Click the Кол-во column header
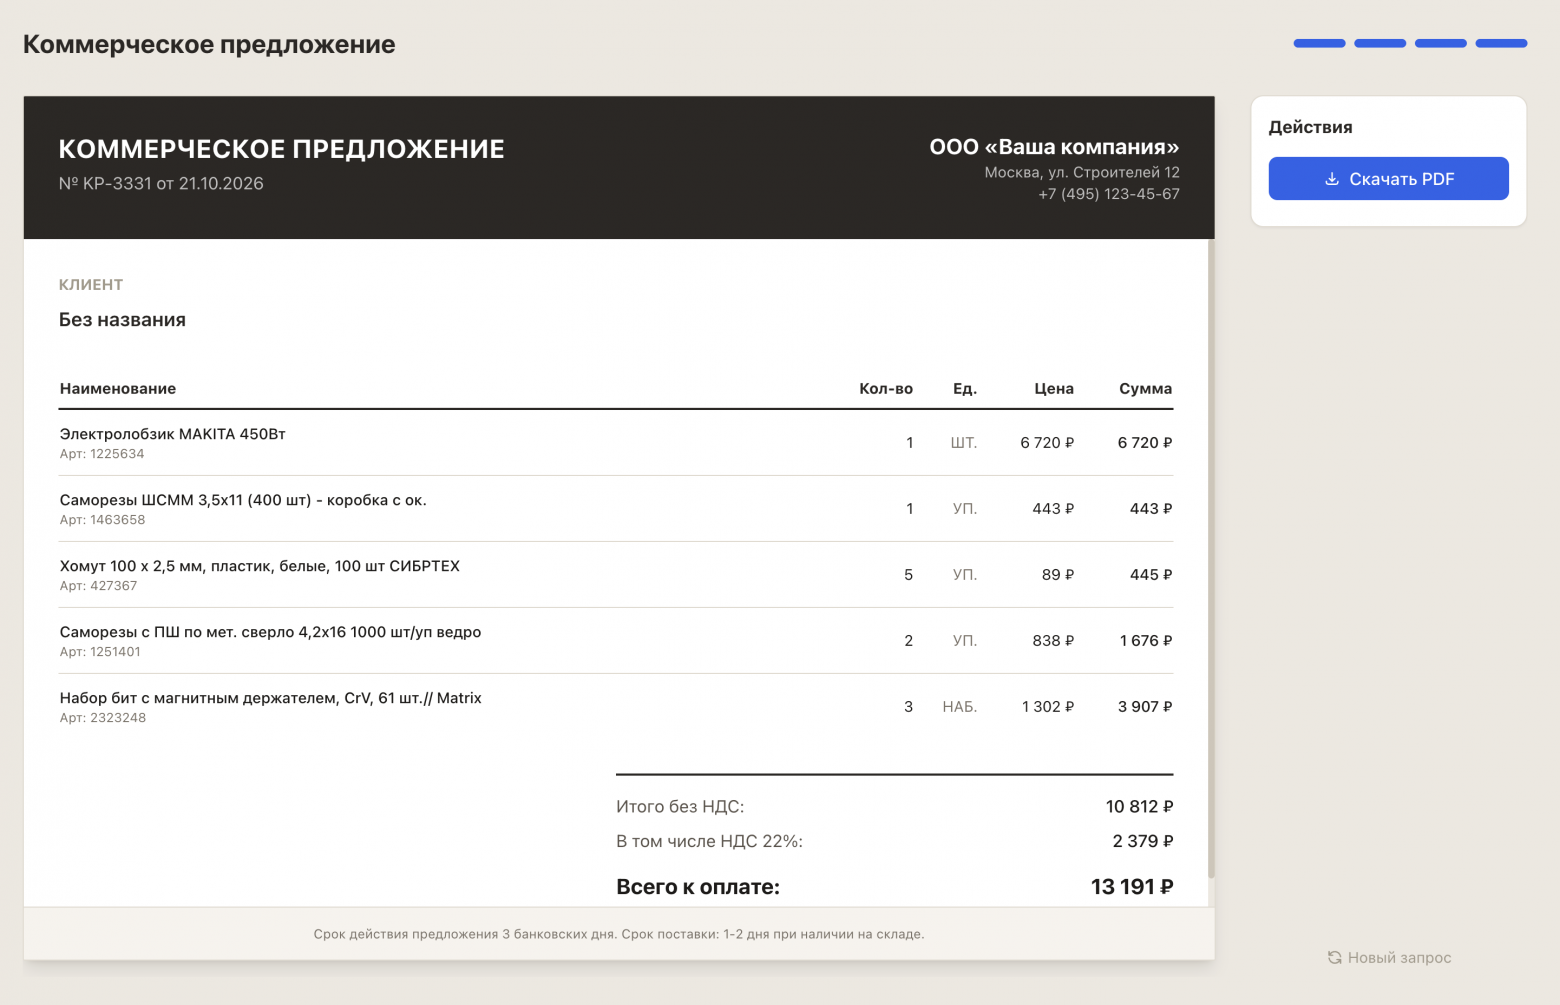1560x1005 pixels. 886,389
